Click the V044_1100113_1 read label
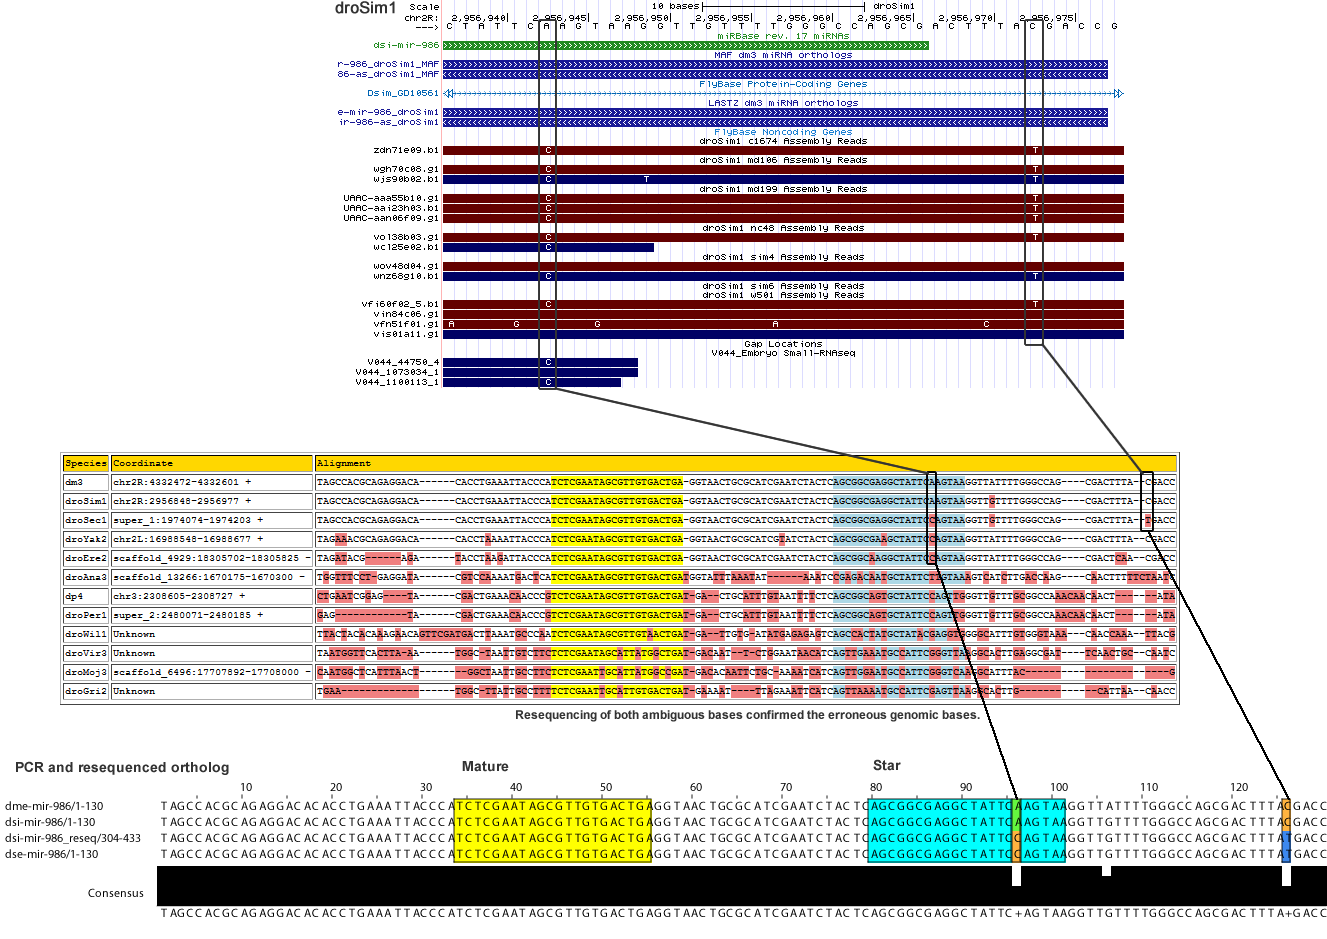The width and height of the screenshot is (1327, 939). tap(397, 382)
